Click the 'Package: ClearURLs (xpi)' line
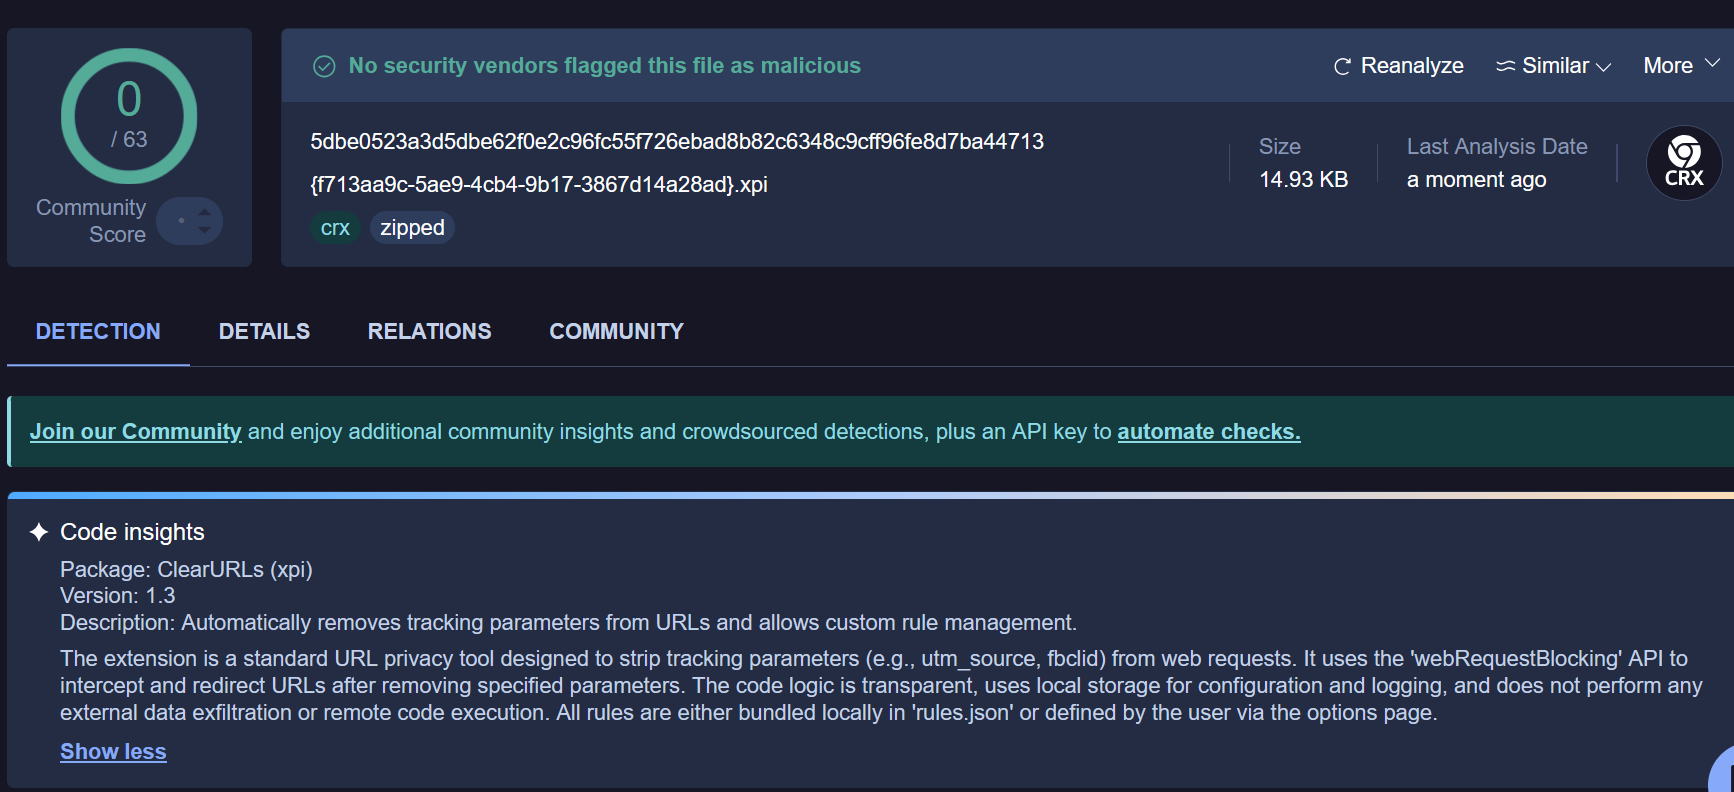 (x=186, y=569)
